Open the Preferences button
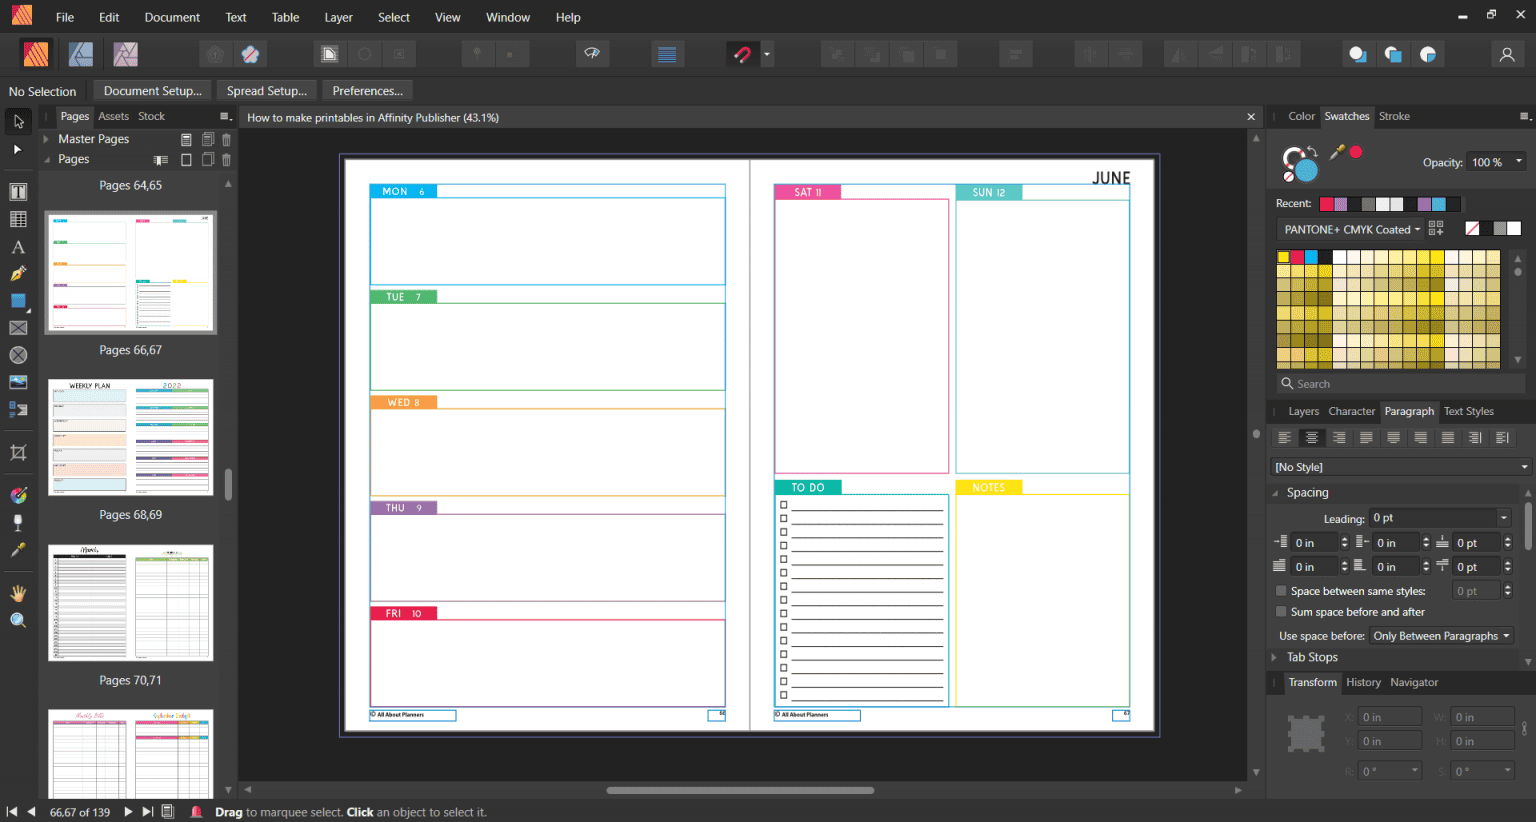1536x822 pixels. tap(367, 91)
